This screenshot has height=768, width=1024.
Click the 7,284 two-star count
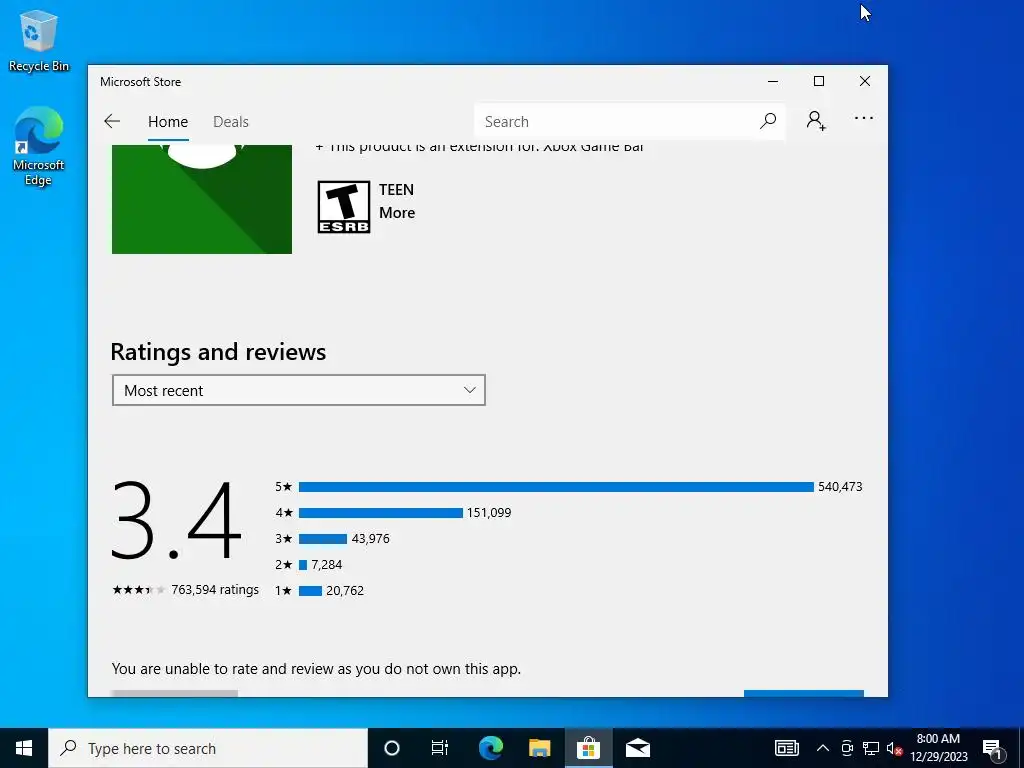tap(327, 565)
